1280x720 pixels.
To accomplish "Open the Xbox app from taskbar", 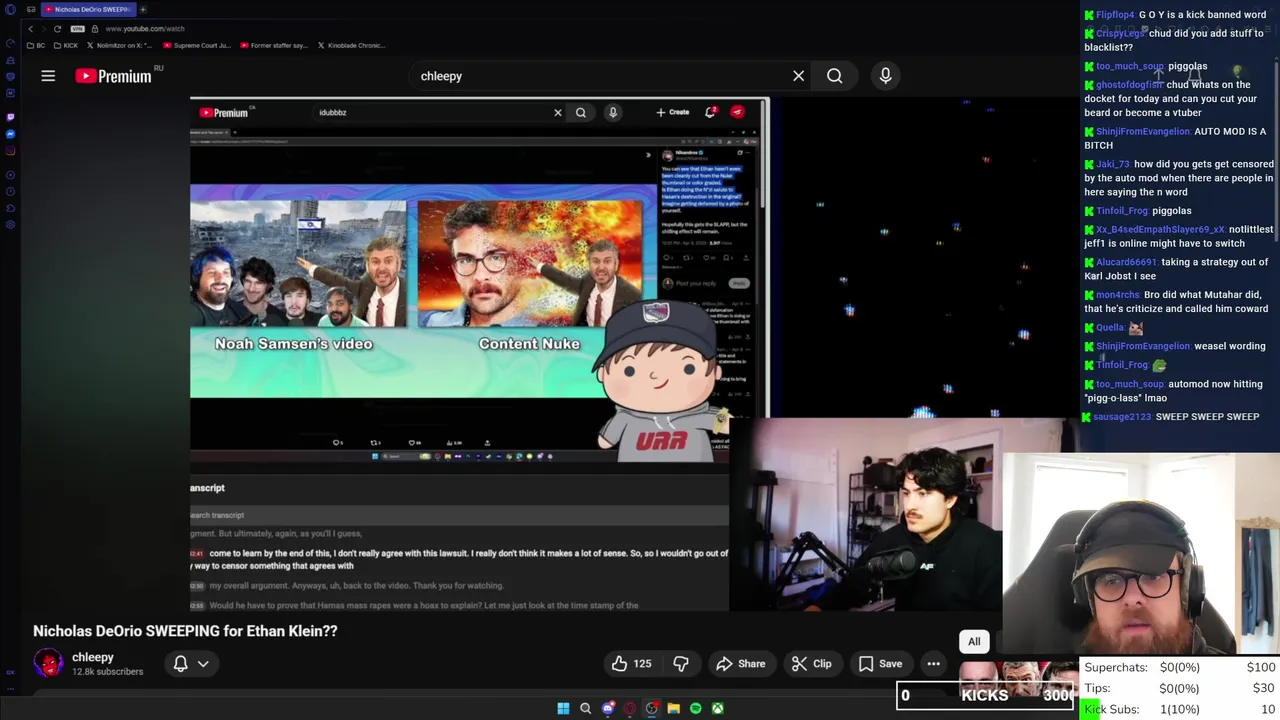I will coord(717,708).
